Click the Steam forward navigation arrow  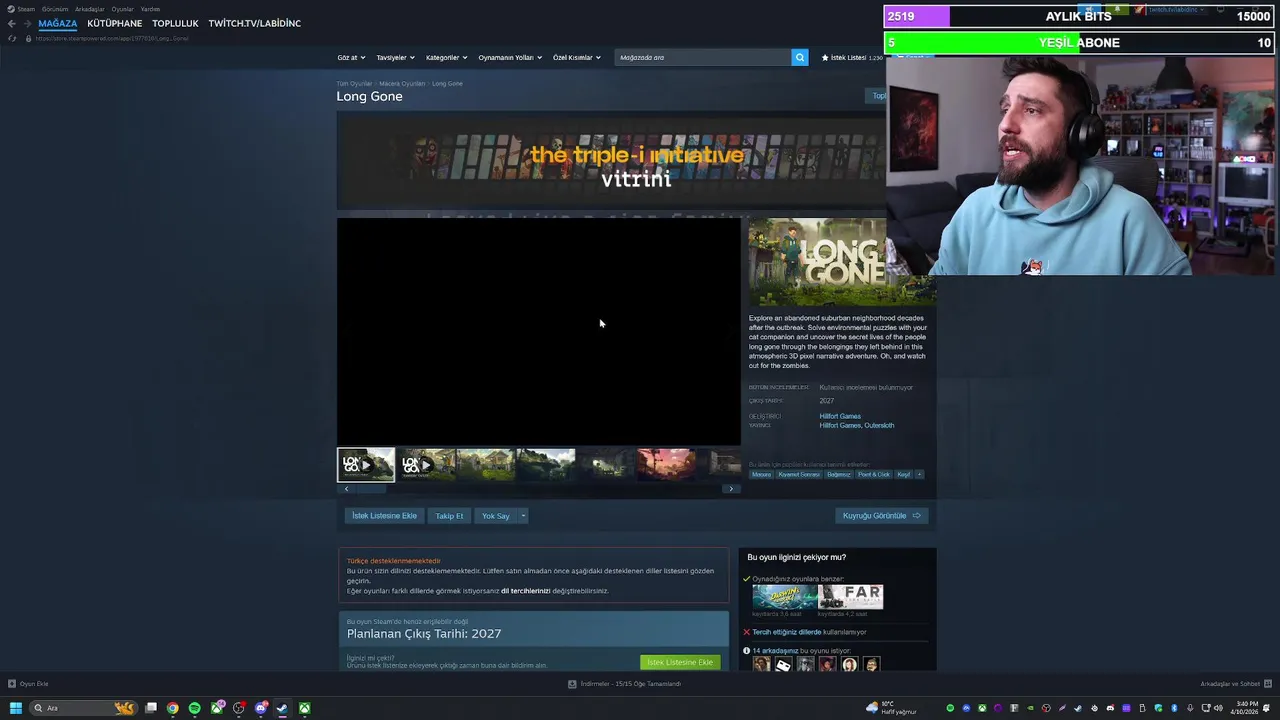pos(26,23)
